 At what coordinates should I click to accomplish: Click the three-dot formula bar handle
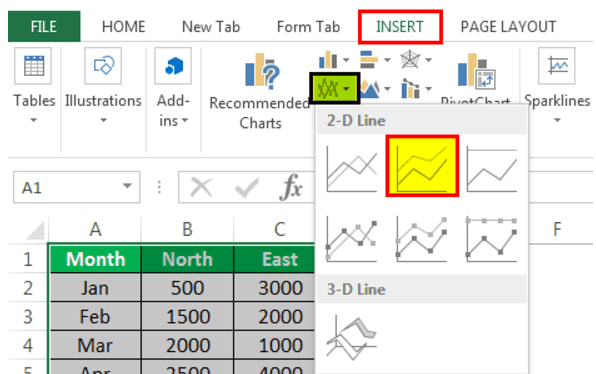point(159,187)
